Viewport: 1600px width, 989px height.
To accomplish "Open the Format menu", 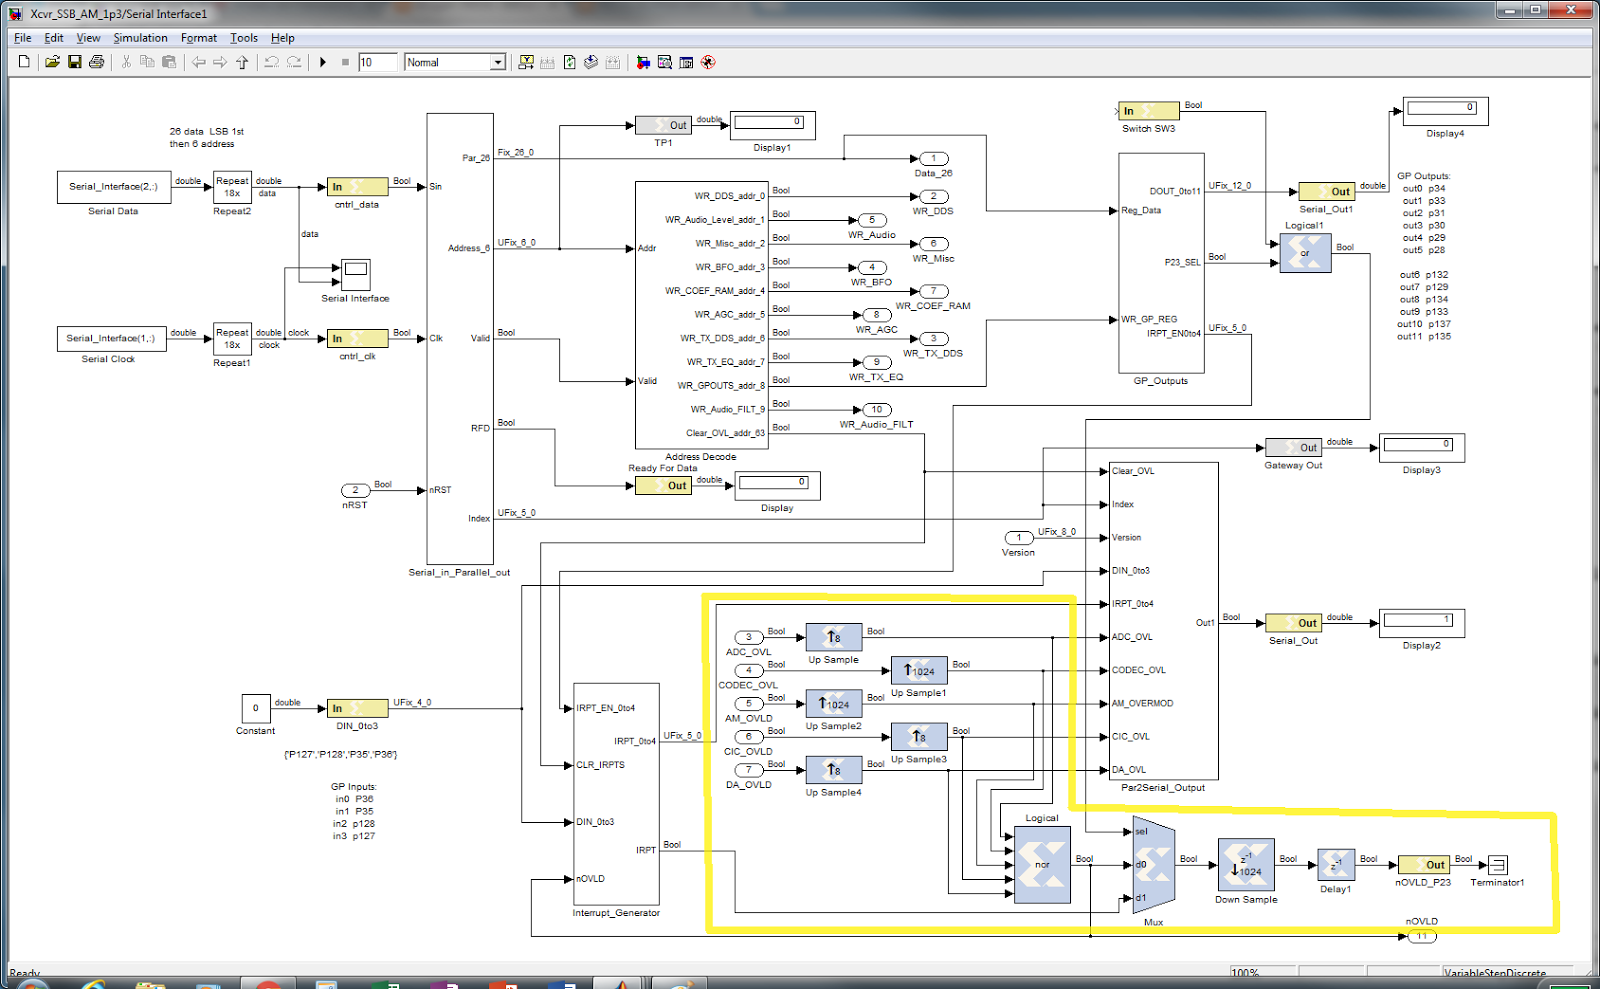I will (199, 38).
